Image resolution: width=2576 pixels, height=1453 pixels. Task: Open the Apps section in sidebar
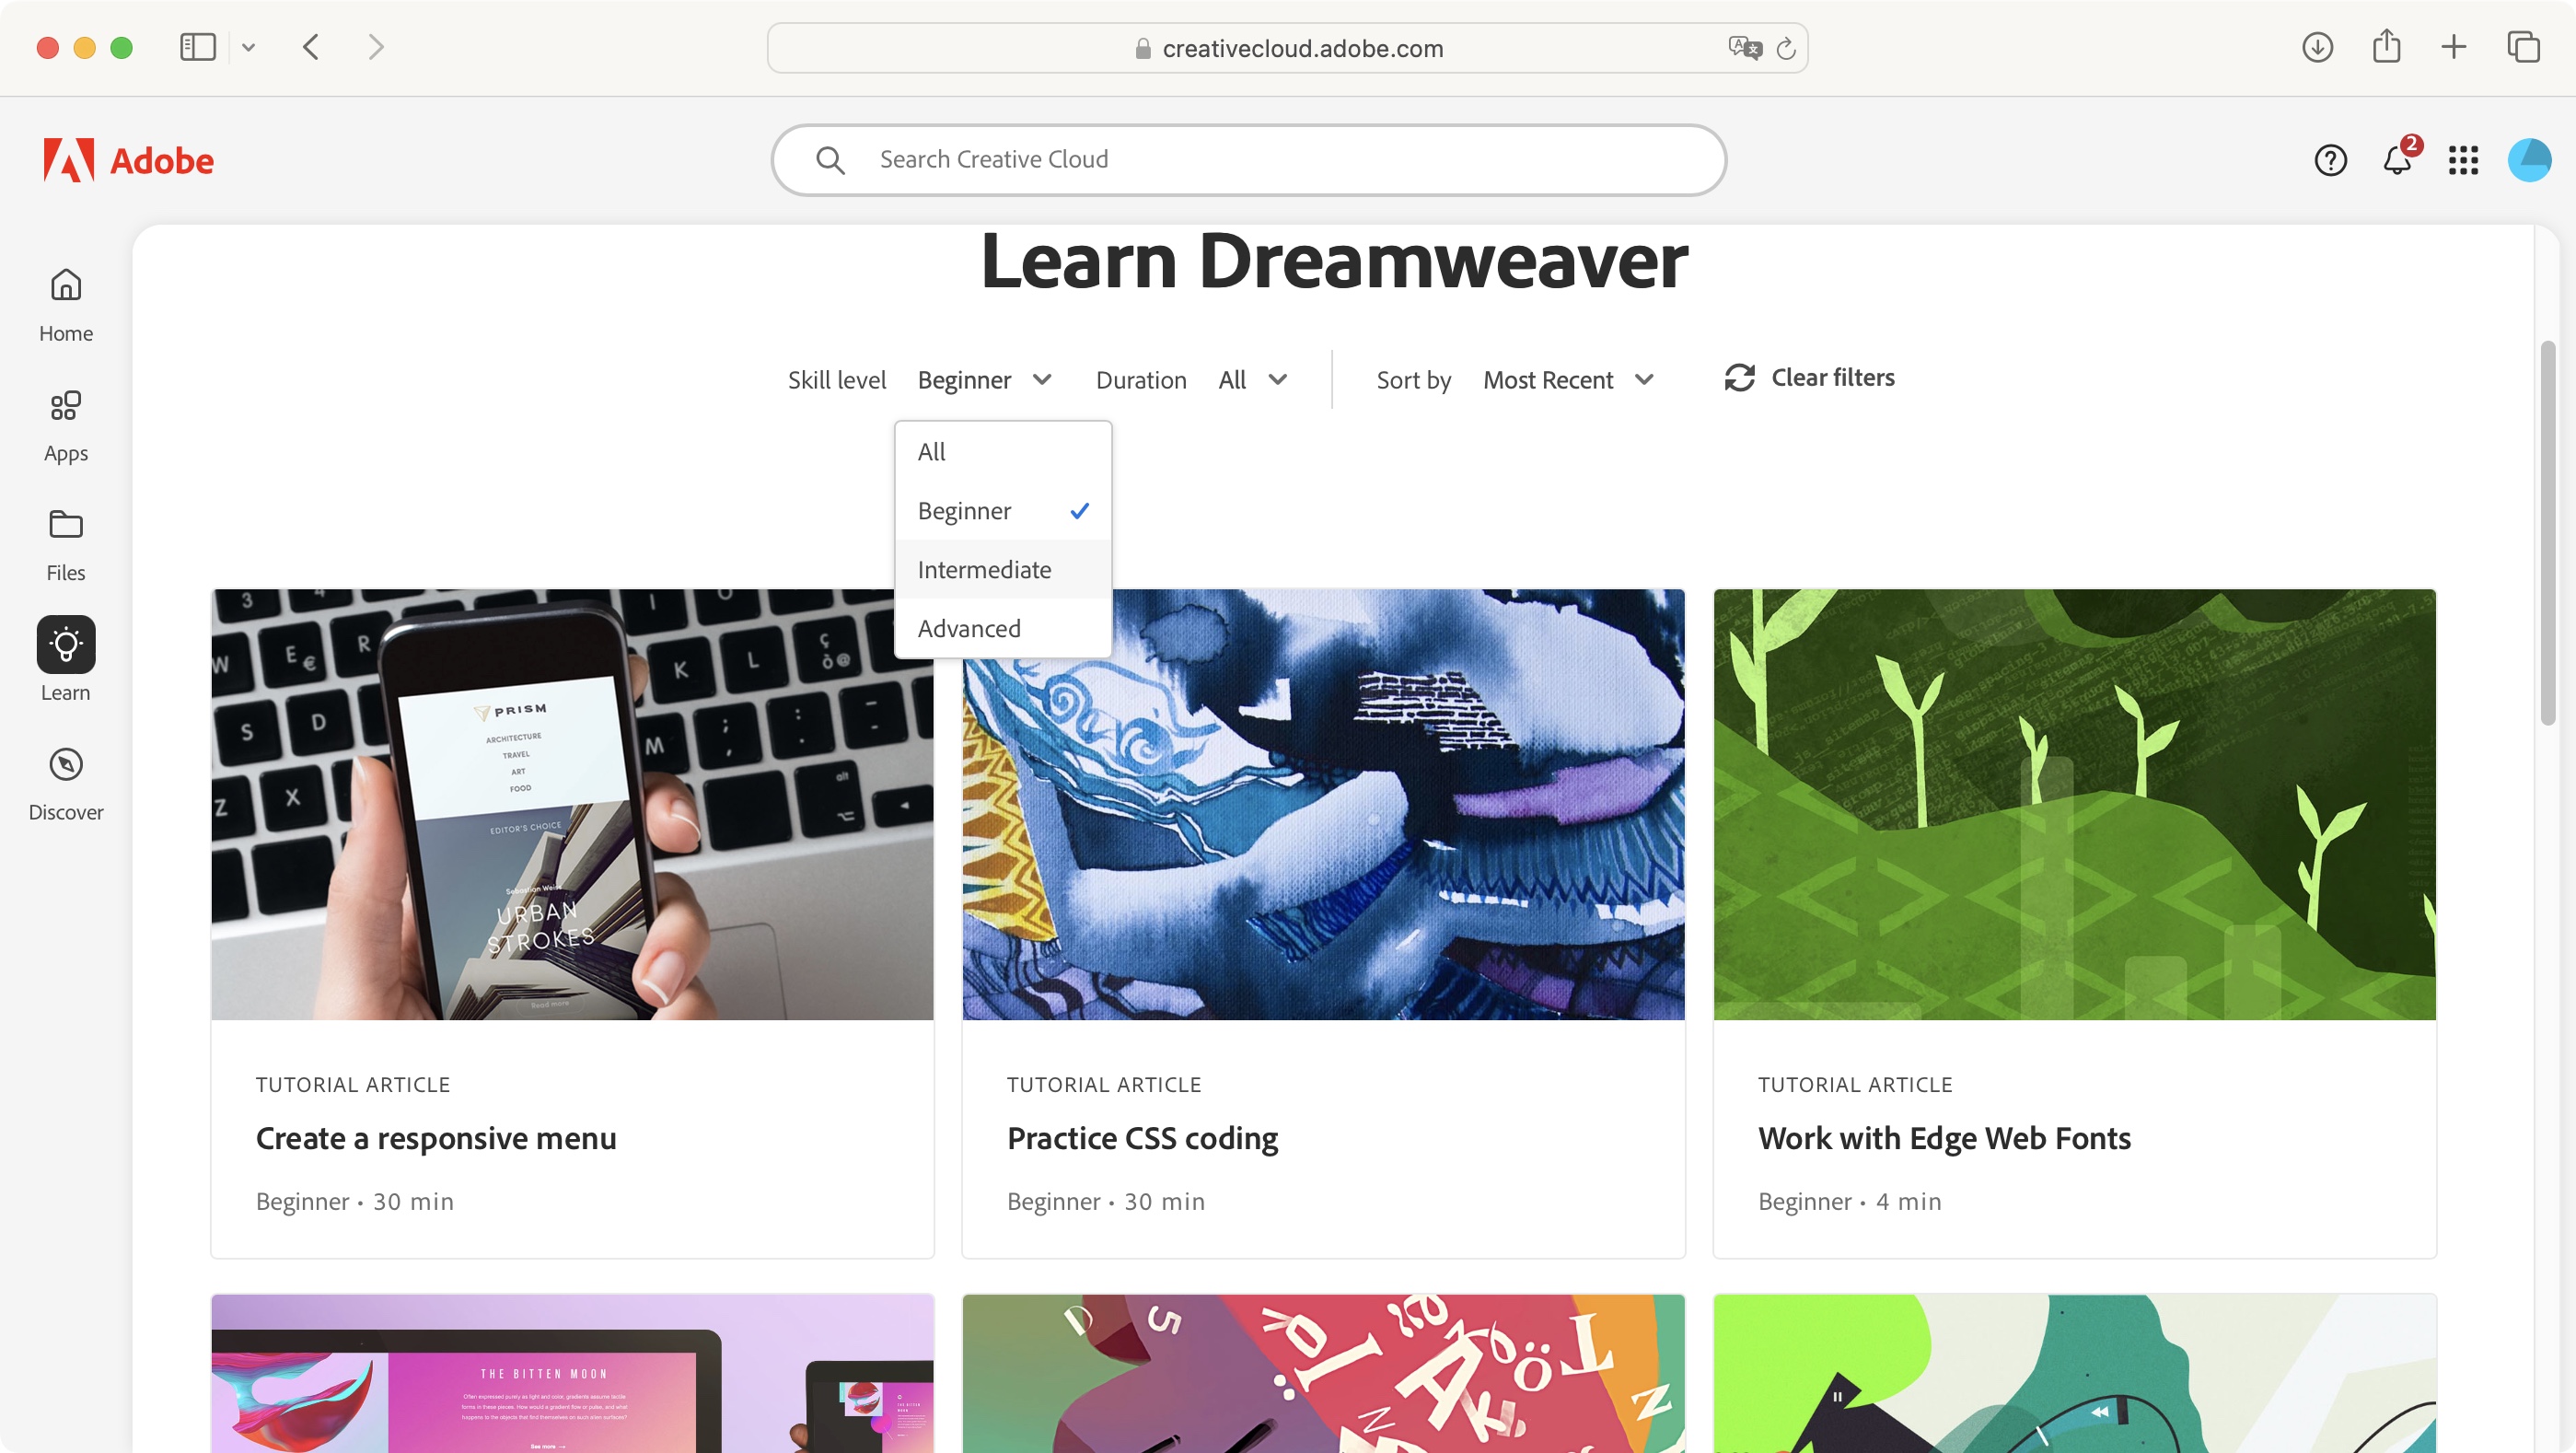click(x=65, y=424)
